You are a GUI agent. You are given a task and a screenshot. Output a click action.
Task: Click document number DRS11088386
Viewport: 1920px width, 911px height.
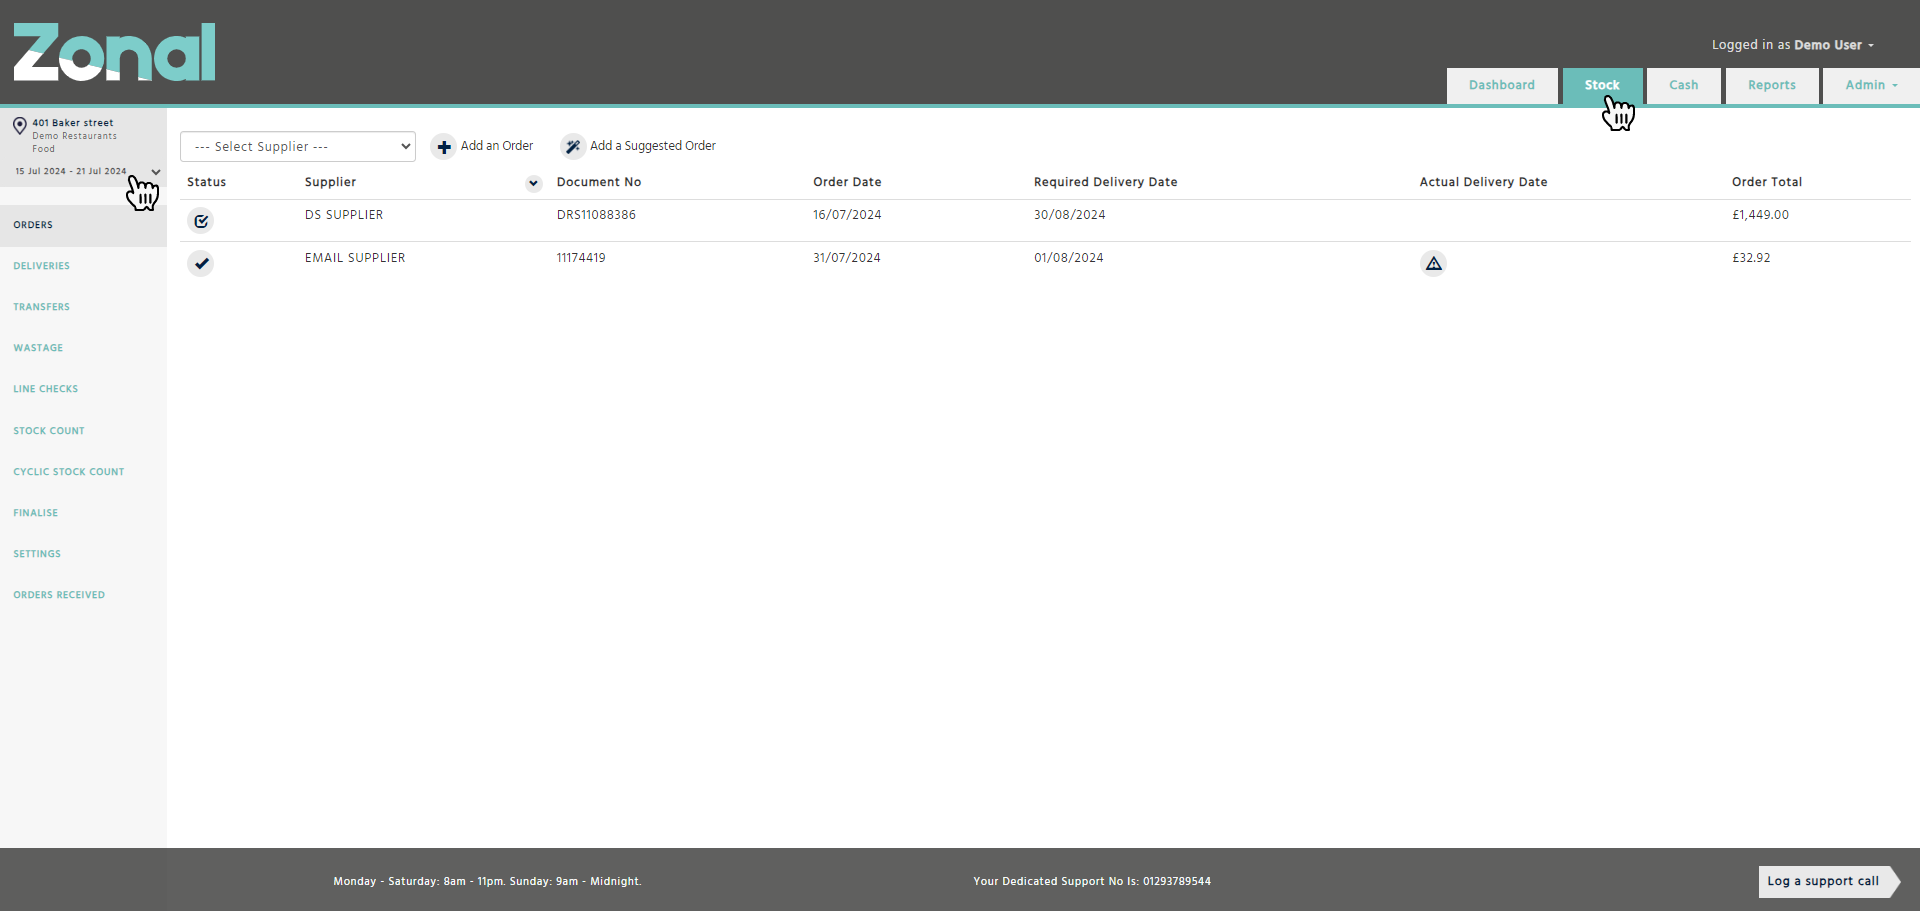click(596, 215)
